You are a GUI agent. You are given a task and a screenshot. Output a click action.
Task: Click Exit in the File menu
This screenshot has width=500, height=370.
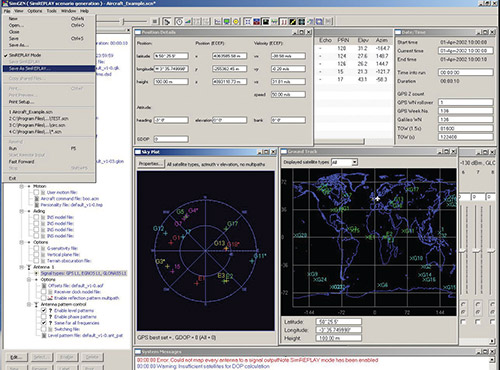[49, 178]
